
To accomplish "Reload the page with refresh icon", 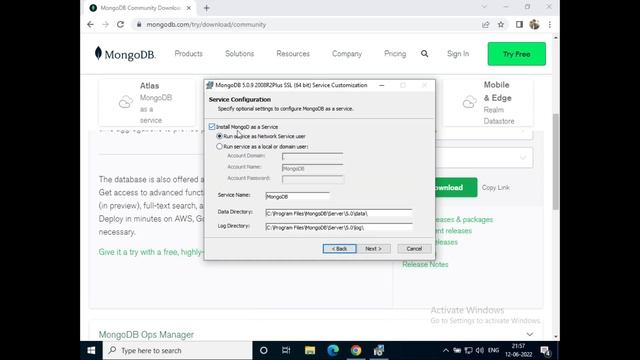I will [120, 24].
